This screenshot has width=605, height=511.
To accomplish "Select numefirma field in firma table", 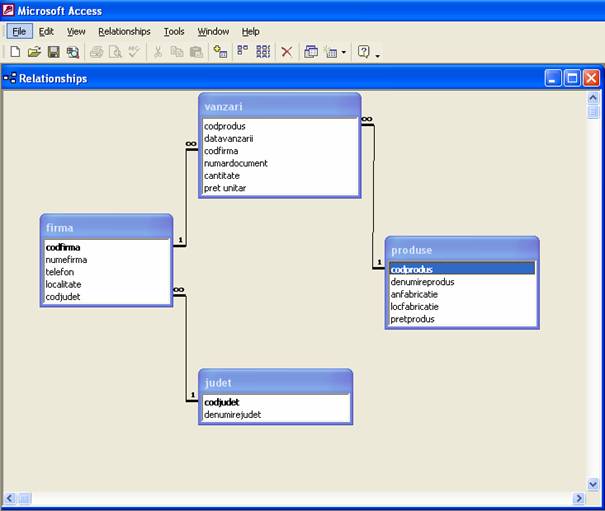I will pyautogui.click(x=66, y=260).
